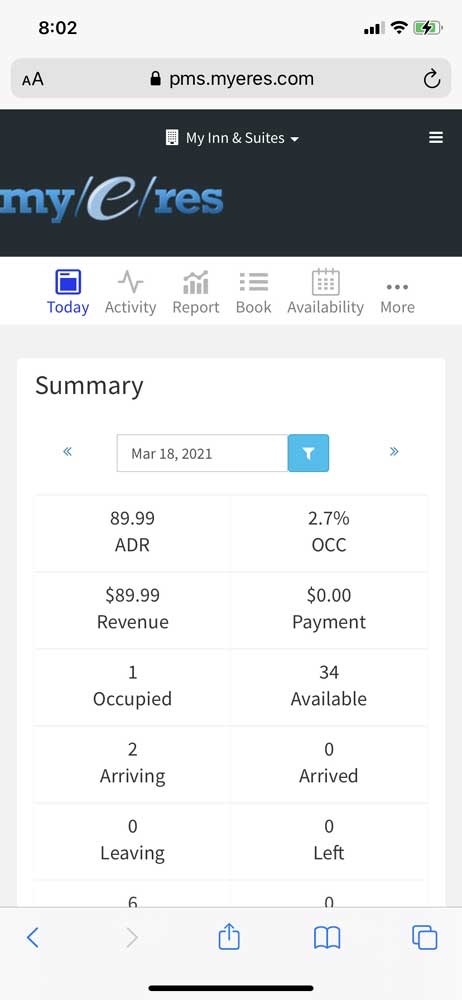Open the Report tab
The height and width of the screenshot is (1000, 462).
(196, 293)
